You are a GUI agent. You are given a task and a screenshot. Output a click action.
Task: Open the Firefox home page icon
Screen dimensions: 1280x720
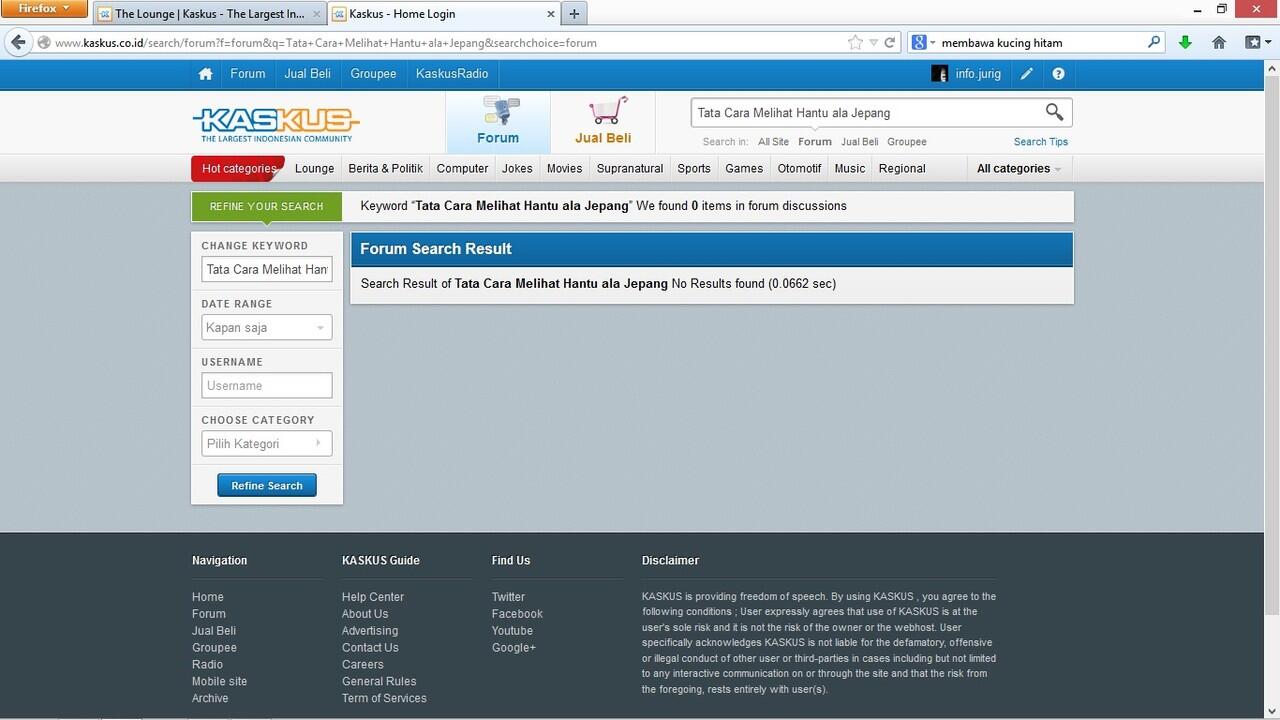1219,42
